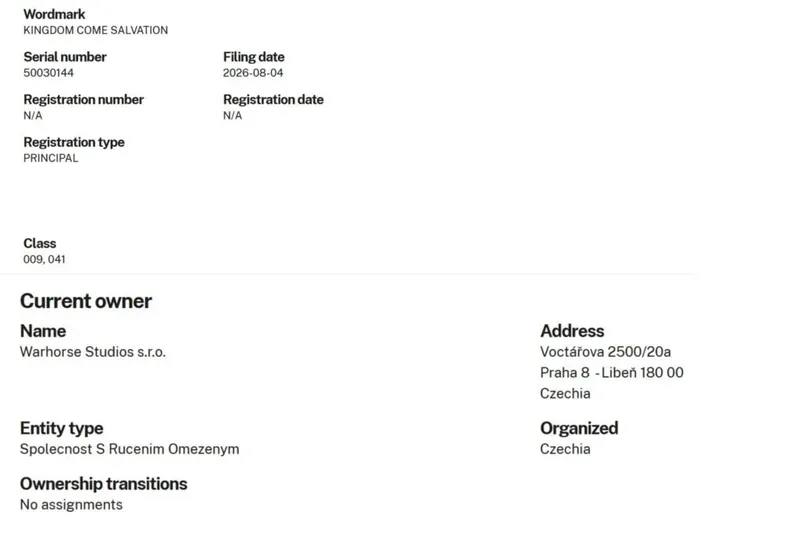Click the owner name Warhorse Studios s.r.o.

coord(93,352)
